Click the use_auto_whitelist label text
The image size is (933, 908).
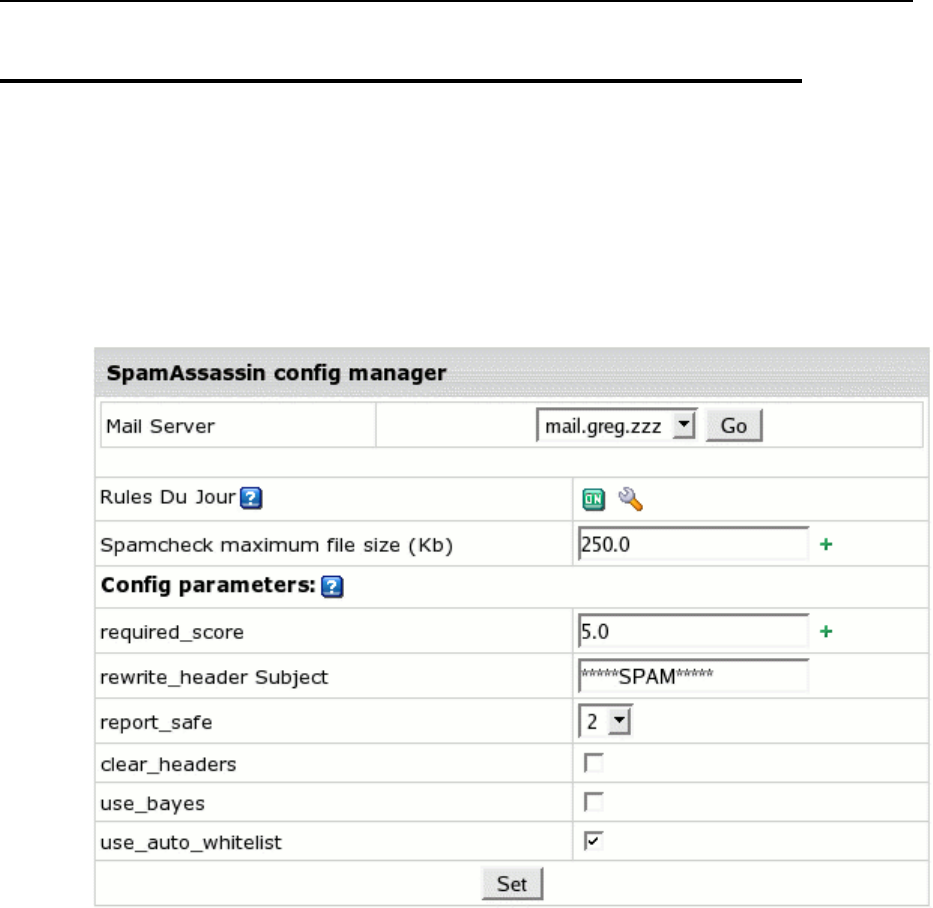tap(192, 843)
